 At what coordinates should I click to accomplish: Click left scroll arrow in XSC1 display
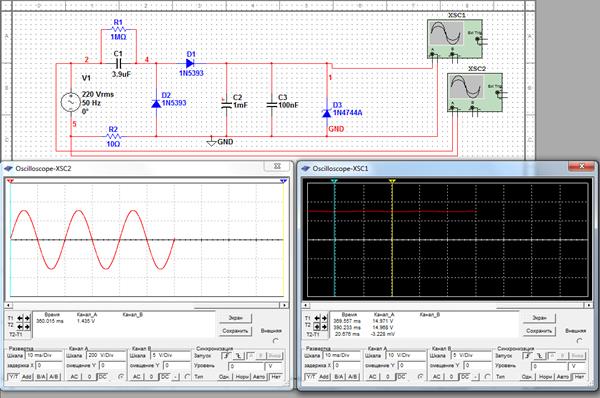tap(306, 305)
